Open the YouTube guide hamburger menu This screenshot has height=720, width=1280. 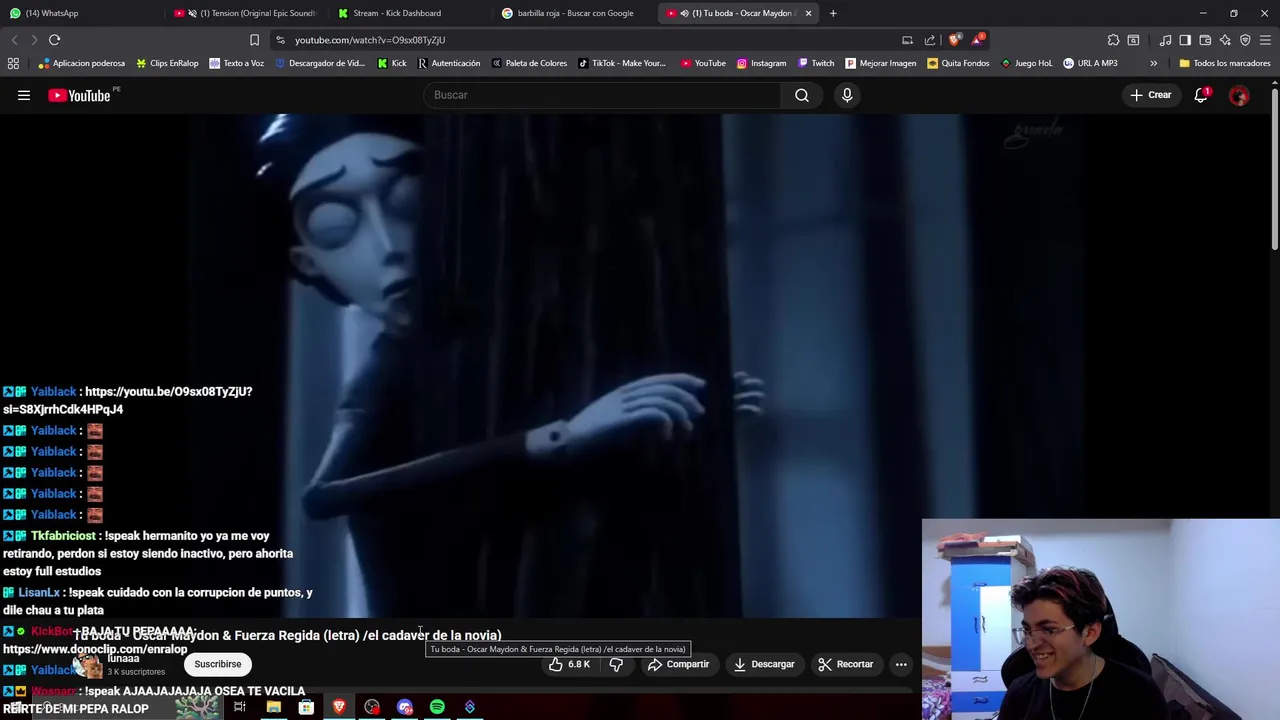tap(24, 95)
